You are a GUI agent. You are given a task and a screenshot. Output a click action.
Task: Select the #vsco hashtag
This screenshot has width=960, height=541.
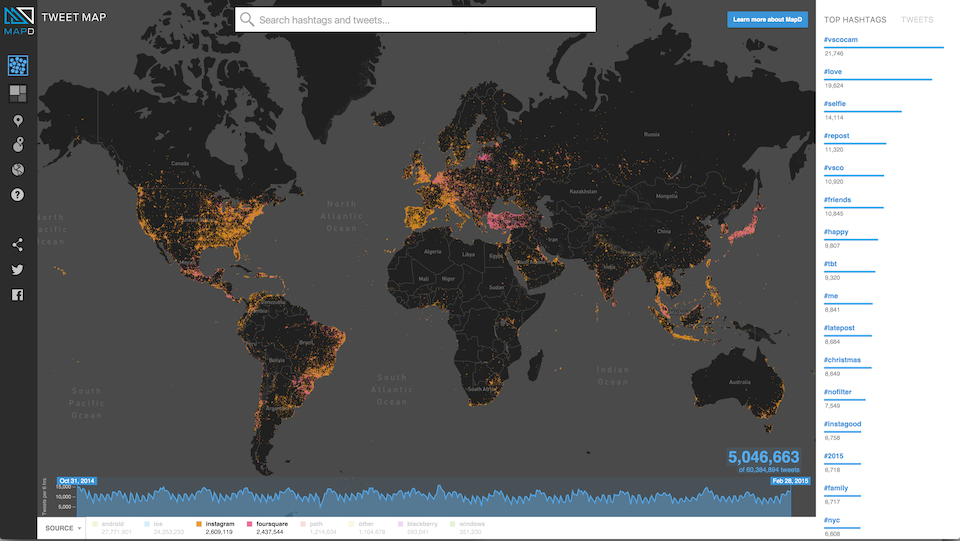pyautogui.click(x=833, y=168)
